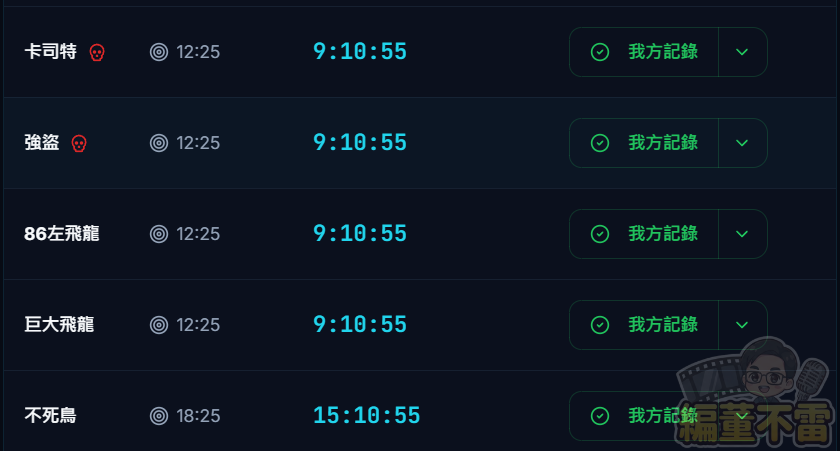Click the green check icon in 卡司特 row

(600, 52)
